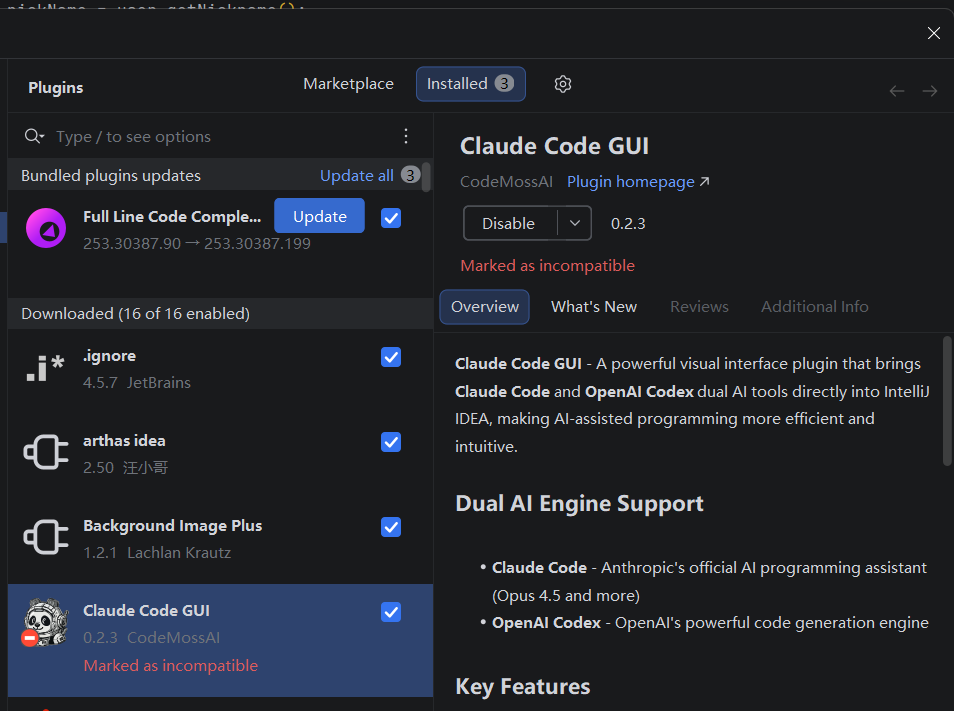This screenshot has height=711, width=954.
Task: Open the What's New tab
Action: click(594, 307)
